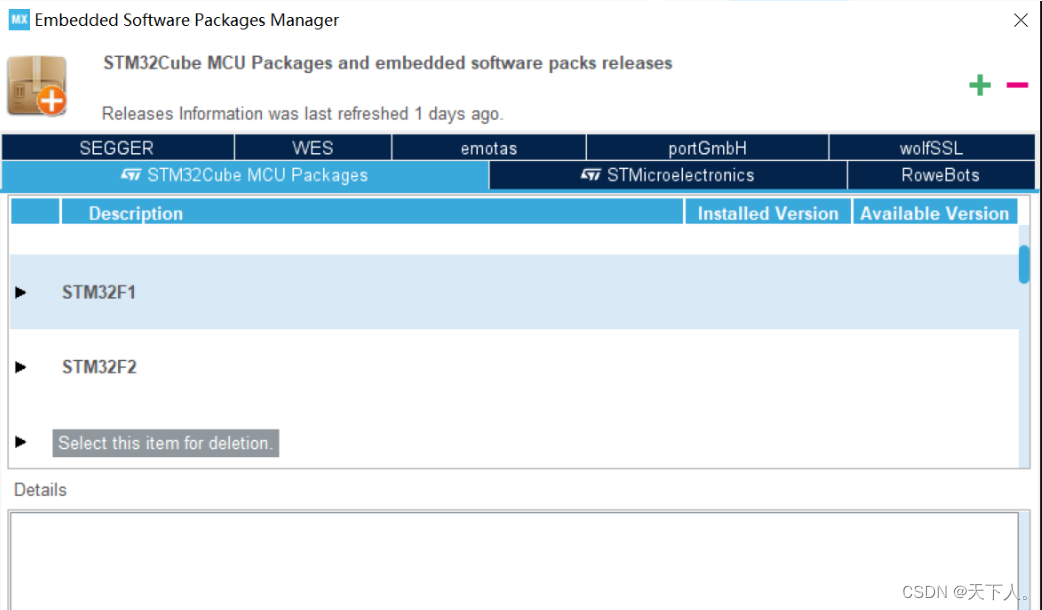Click the Installed Version column header

pos(768,213)
